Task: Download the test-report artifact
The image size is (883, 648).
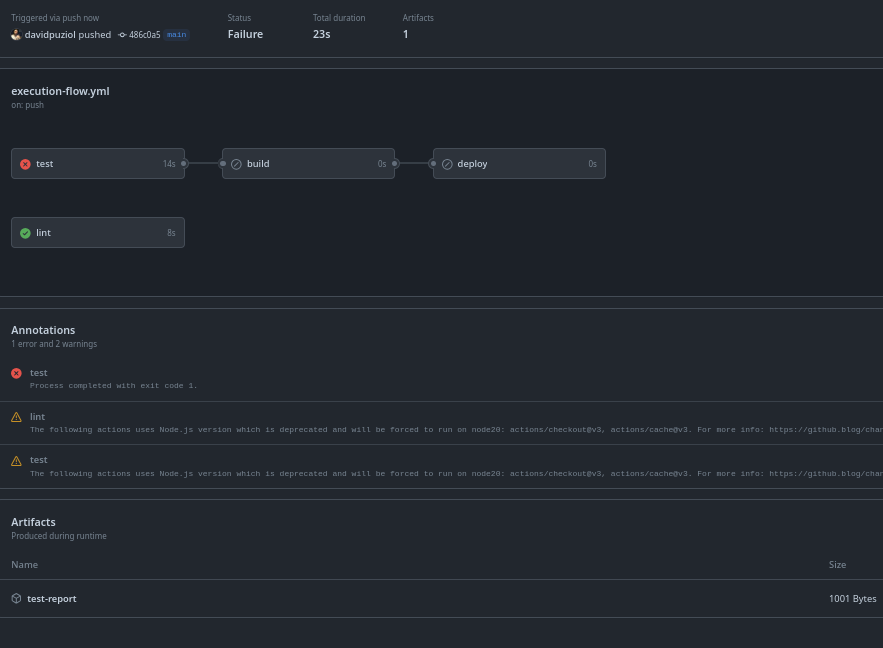Action: coord(52,599)
